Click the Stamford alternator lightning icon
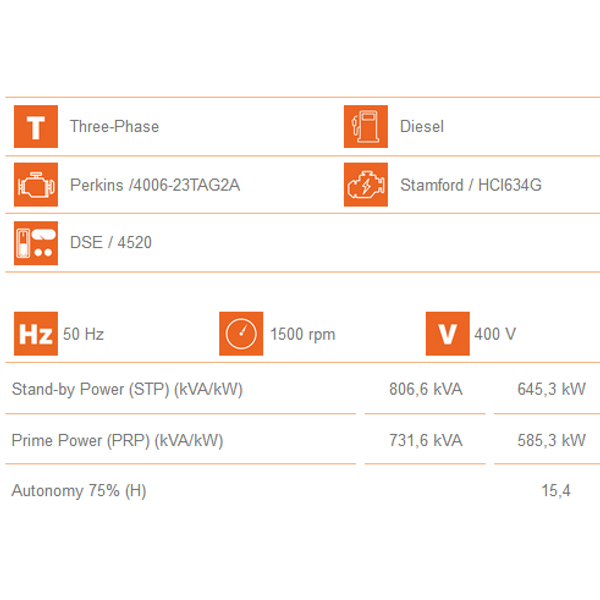Image resolution: width=600 pixels, height=600 pixels. (365, 184)
